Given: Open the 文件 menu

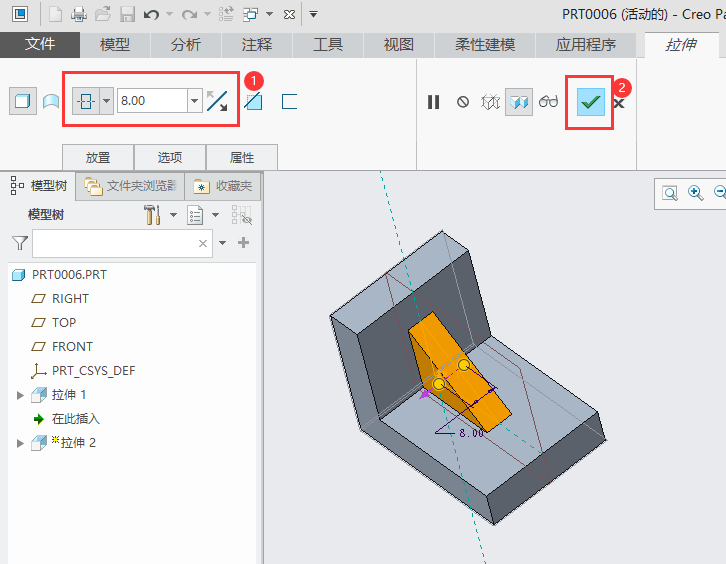Looking at the screenshot, I should (40, 45).
